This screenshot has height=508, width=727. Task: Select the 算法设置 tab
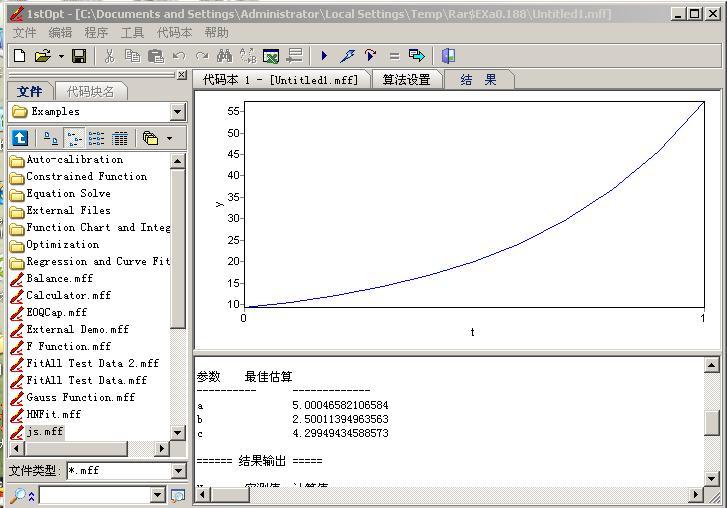407,80
